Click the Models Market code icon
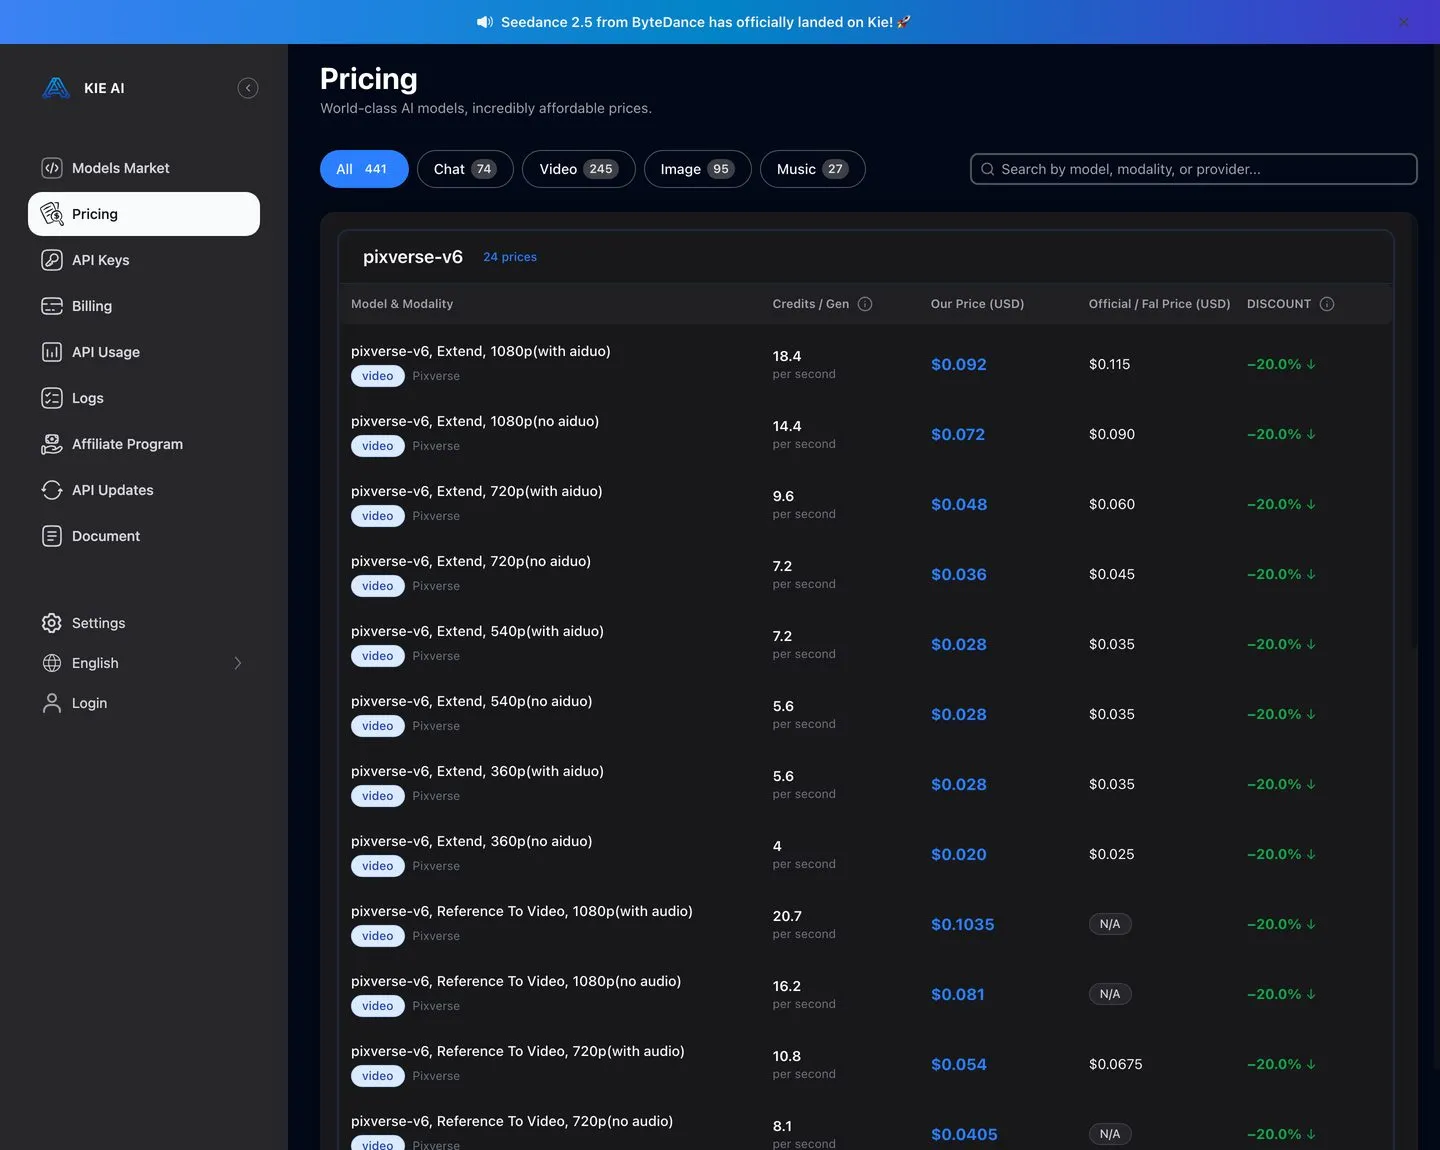The height and width of the screenshot is (1150, 1440). (52, 168)
